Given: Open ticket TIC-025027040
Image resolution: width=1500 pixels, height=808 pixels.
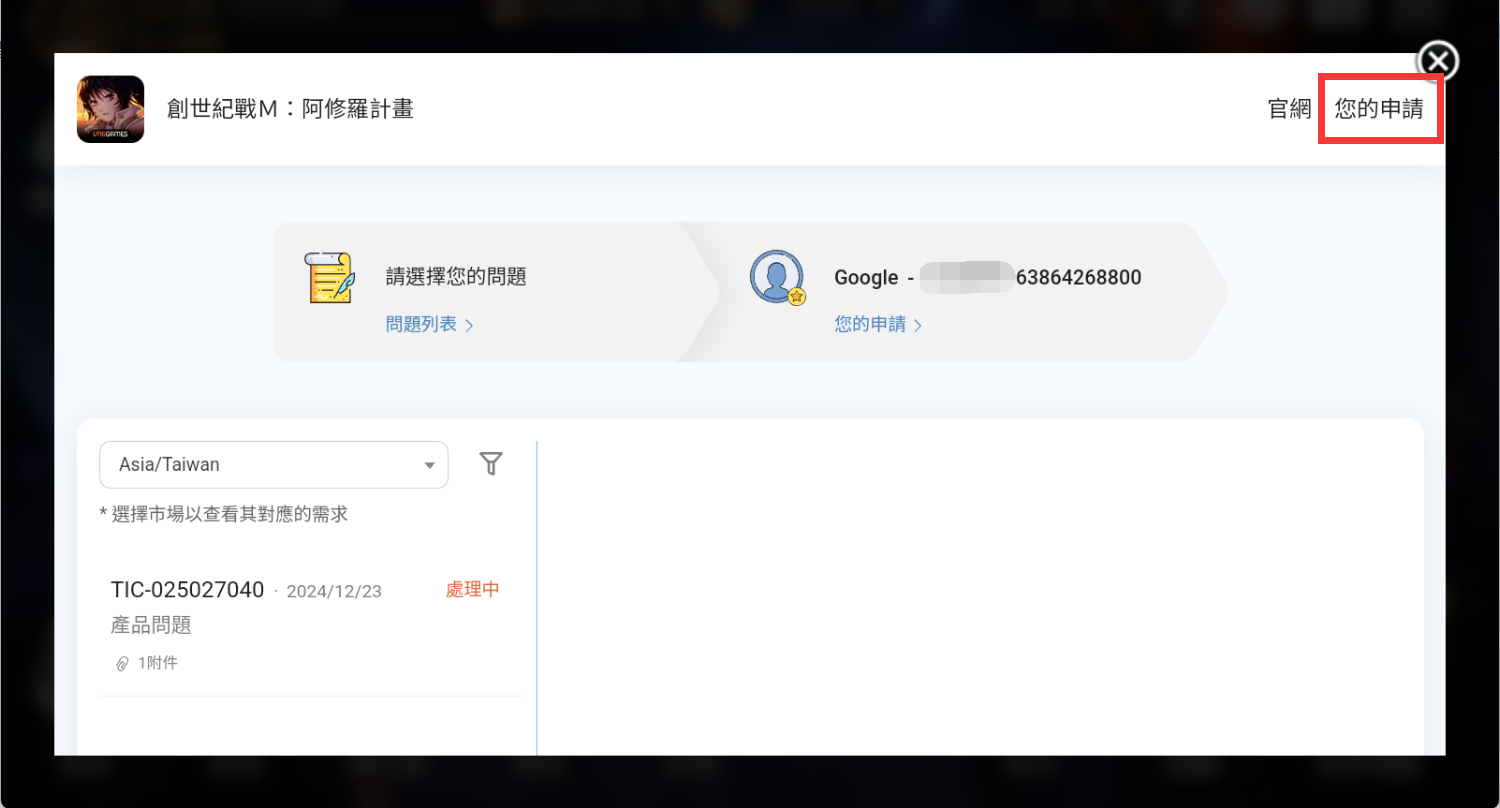Looking at the screenshot, I should [x=187, y=590].
